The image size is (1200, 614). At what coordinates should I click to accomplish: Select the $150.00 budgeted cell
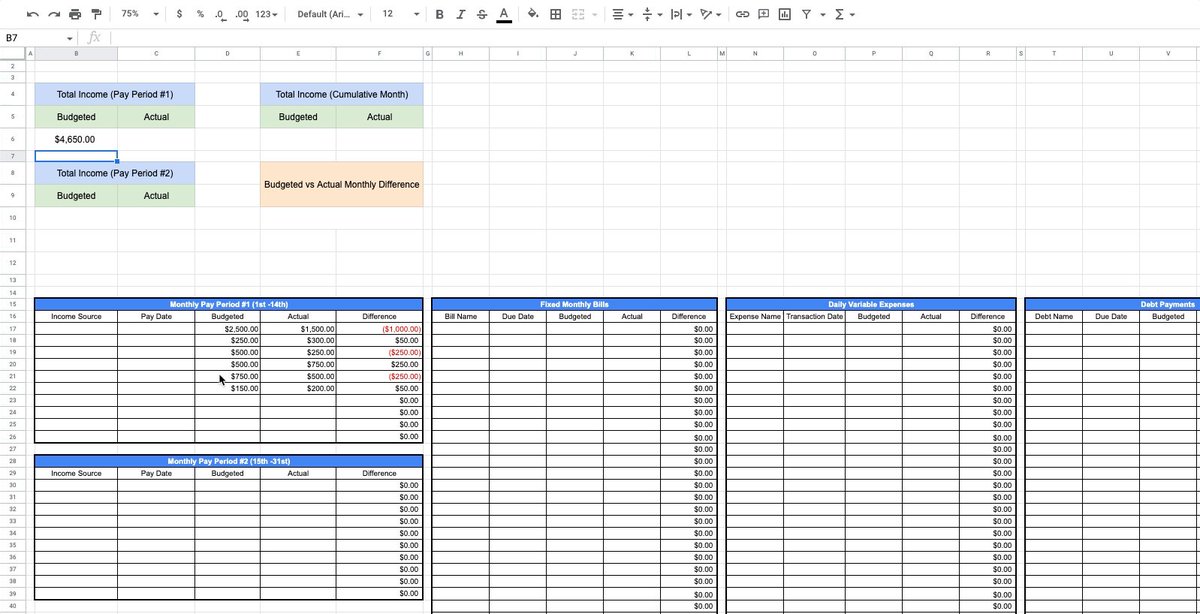tap(228, 388)
